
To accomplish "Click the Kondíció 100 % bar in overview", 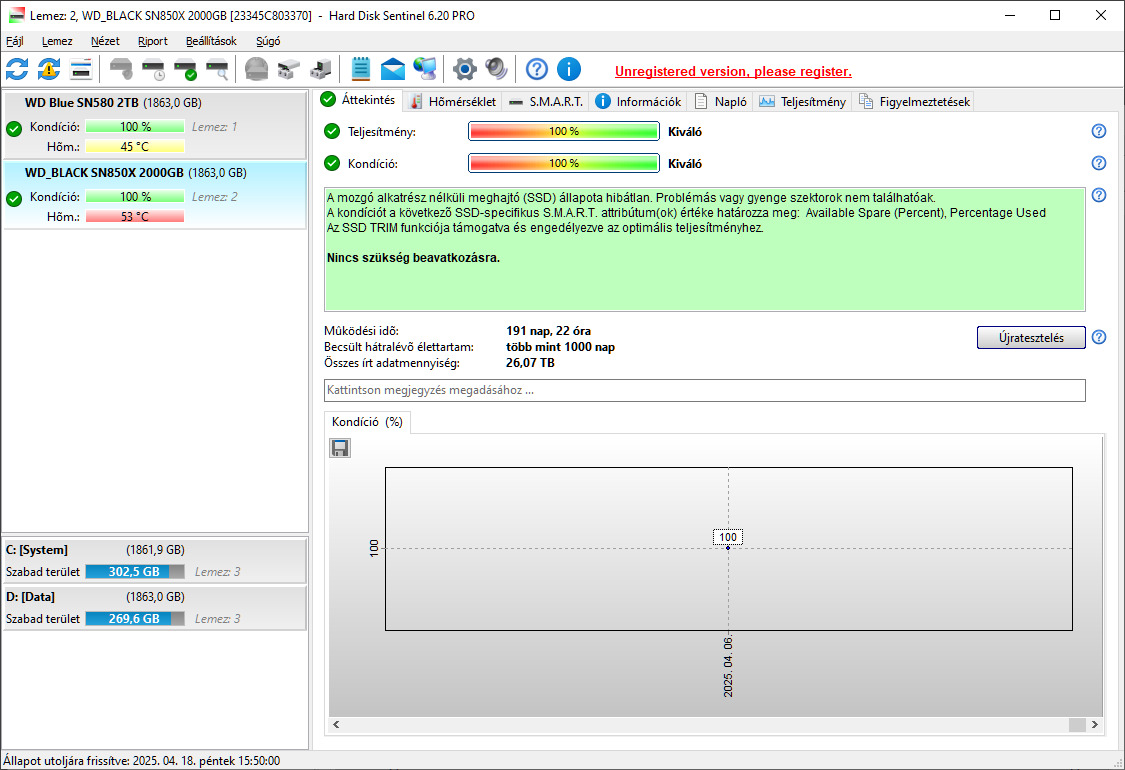I will point(563,163).
